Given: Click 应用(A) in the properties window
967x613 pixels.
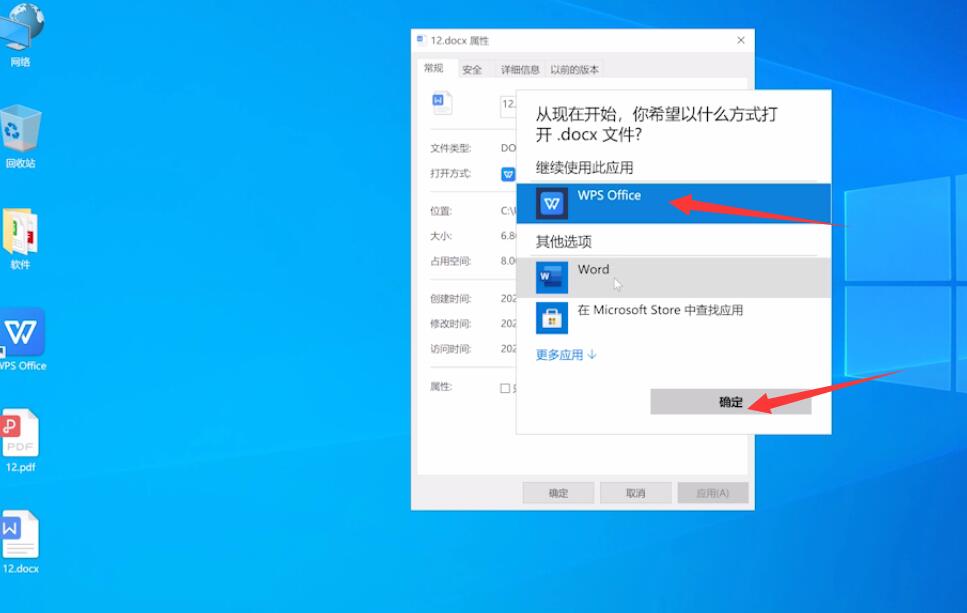Looking at the screenshot, I should click(712, 493).
